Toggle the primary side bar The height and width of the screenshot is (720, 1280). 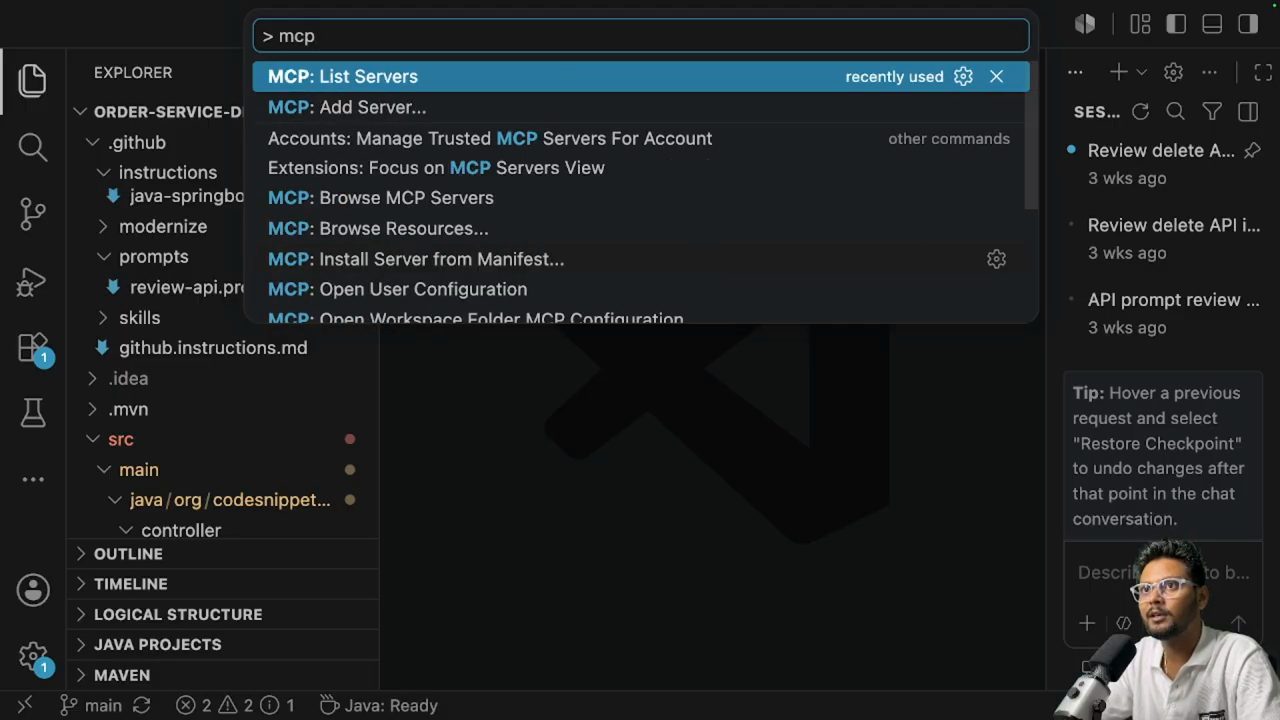tap(1176, 24)
